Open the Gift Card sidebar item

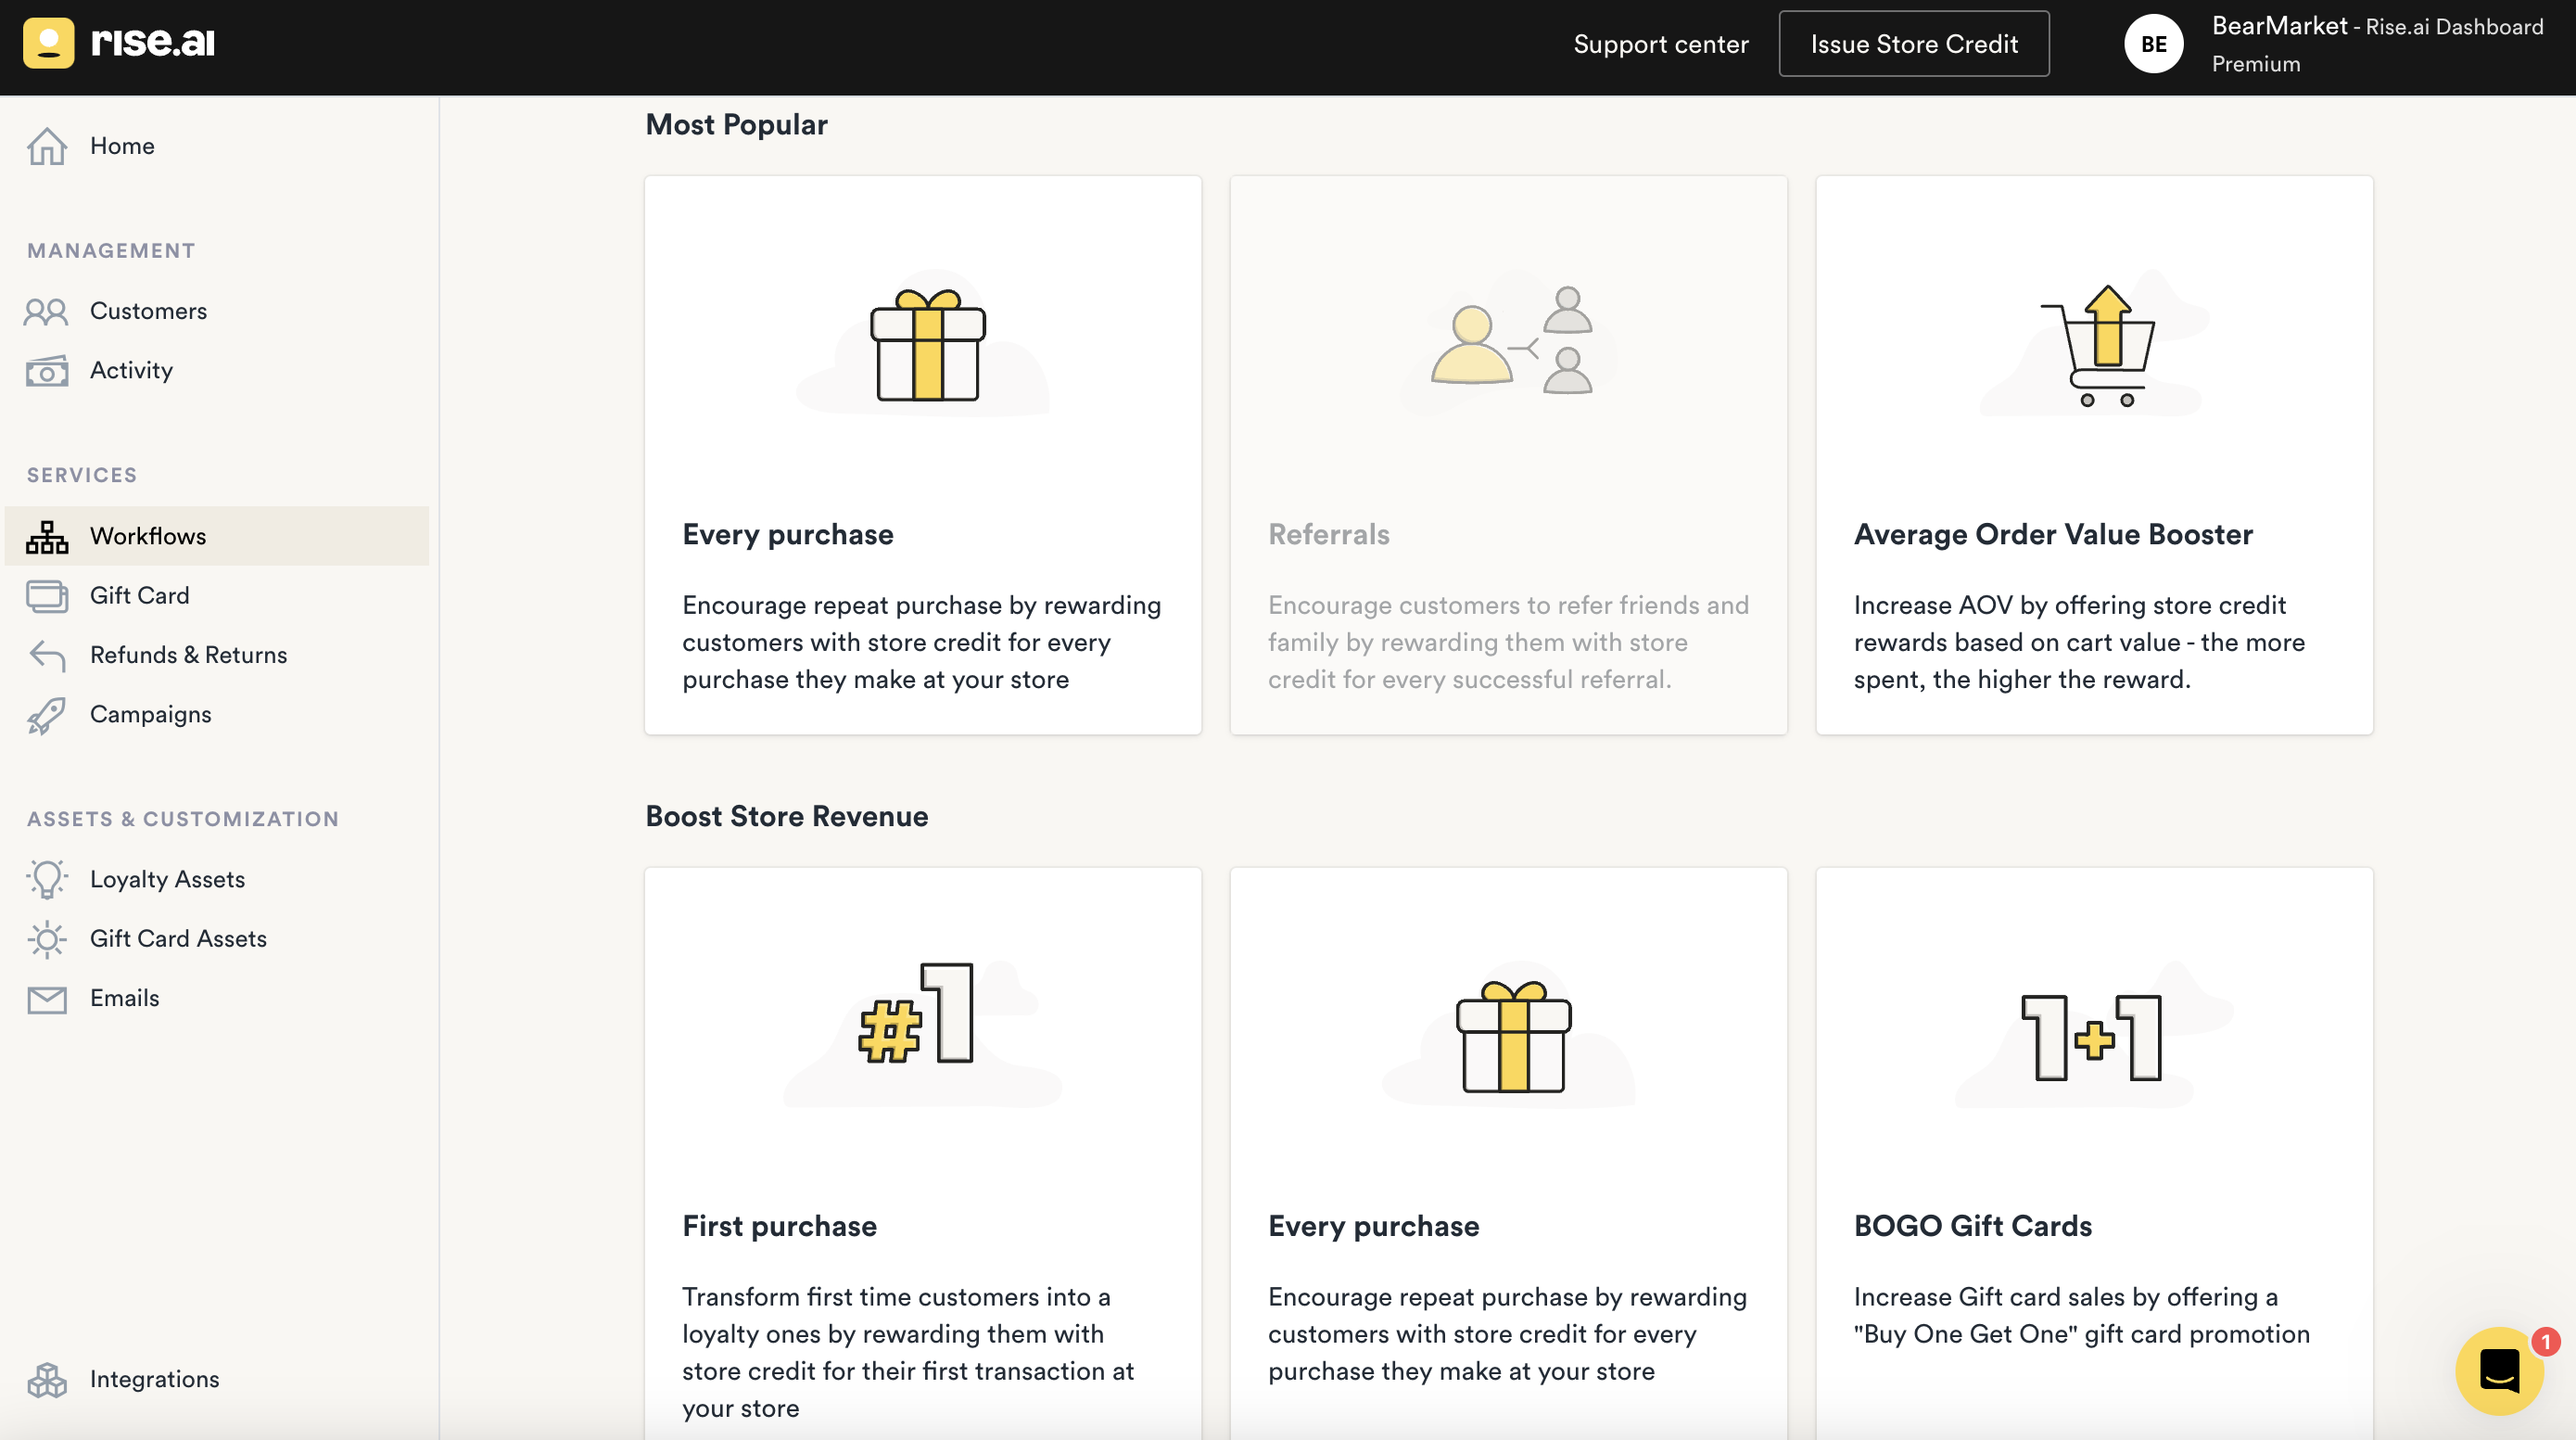(139, 596)
